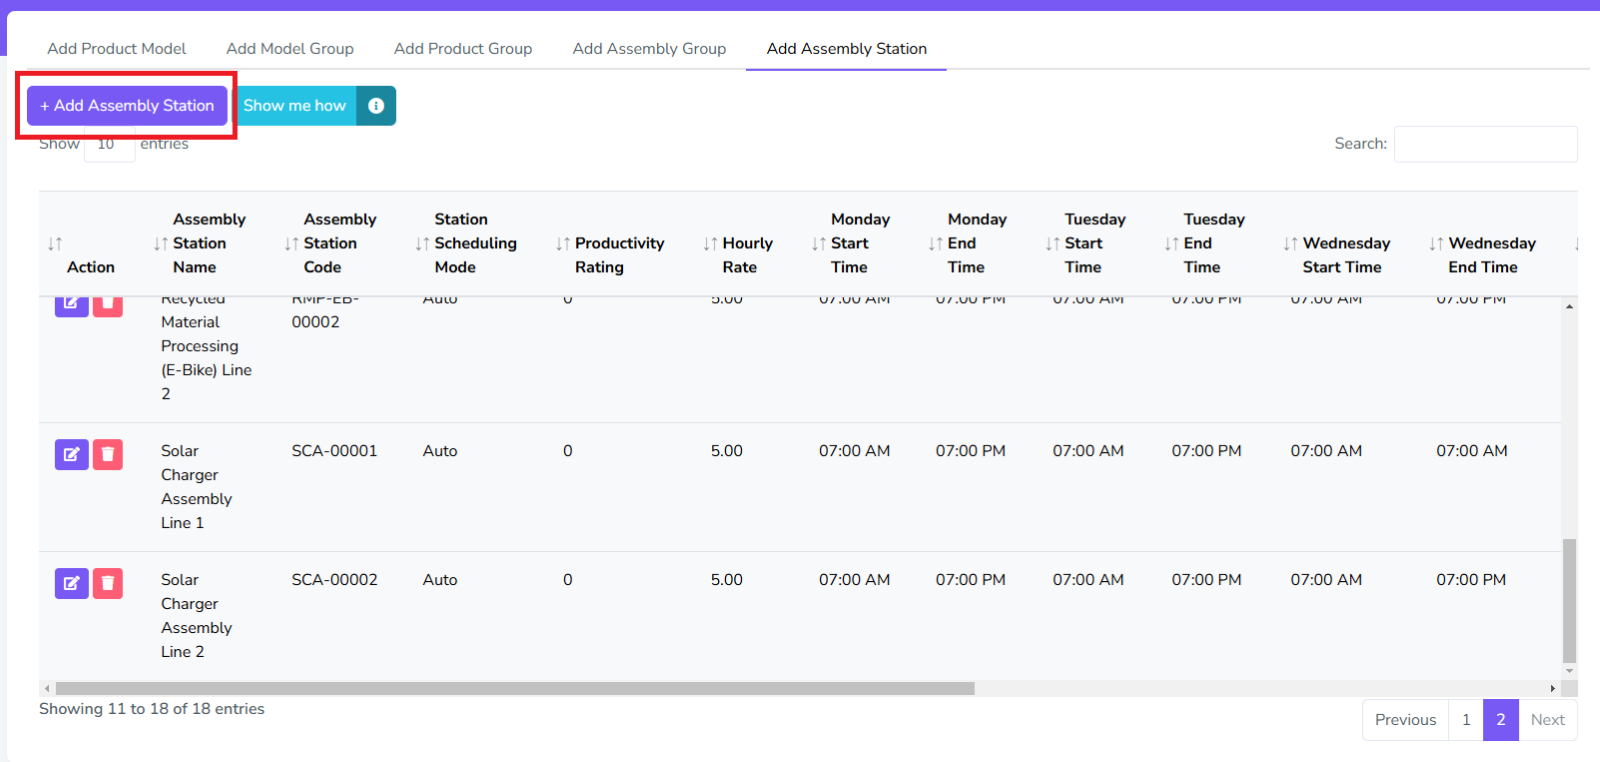This screenshot has height=762, width=1600.
Task: Delete Solar Charger Assembly Line 1 row
Action: pyautogui.click(x=108, y=454)
